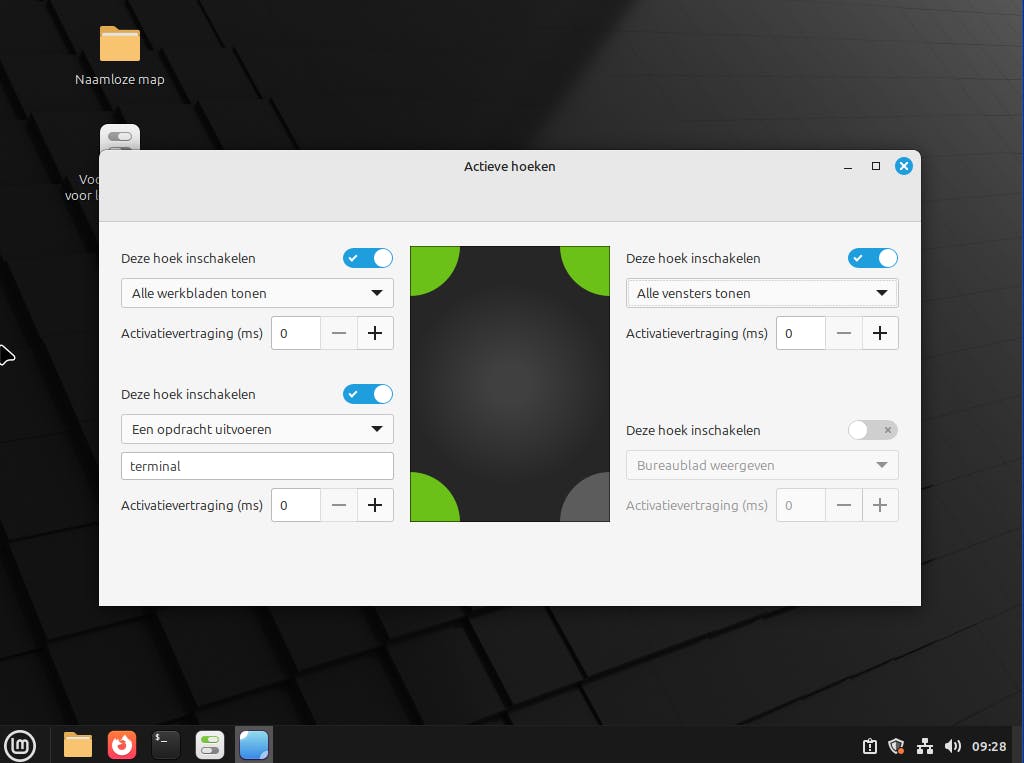Select the partially hidden settings desktop icon
The height and width of the screenshot is (763, 1024).
(x=120, y=137)
